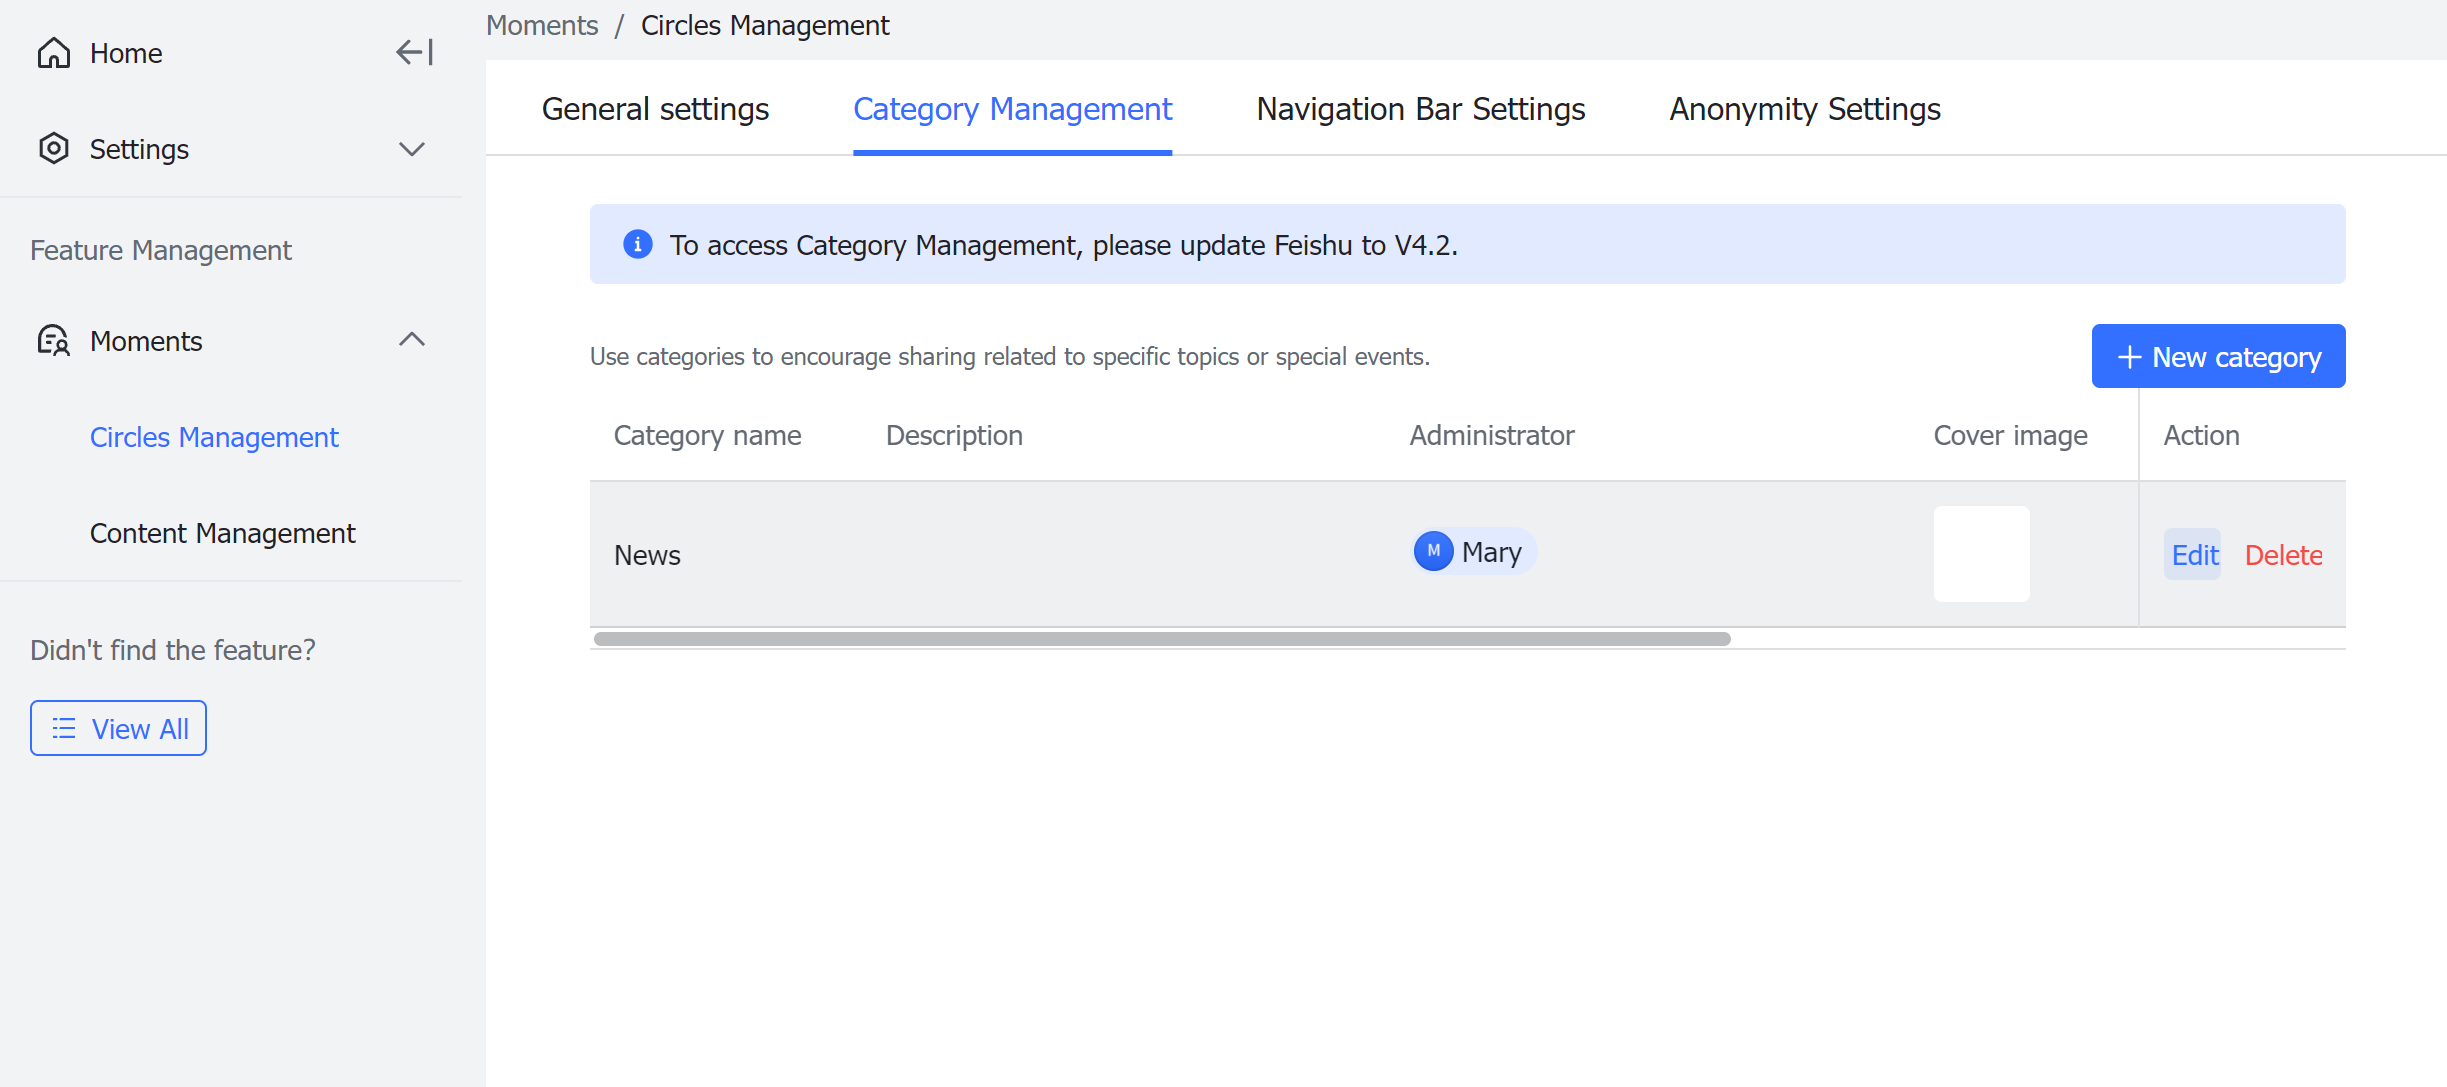Click the View All button

118,728
